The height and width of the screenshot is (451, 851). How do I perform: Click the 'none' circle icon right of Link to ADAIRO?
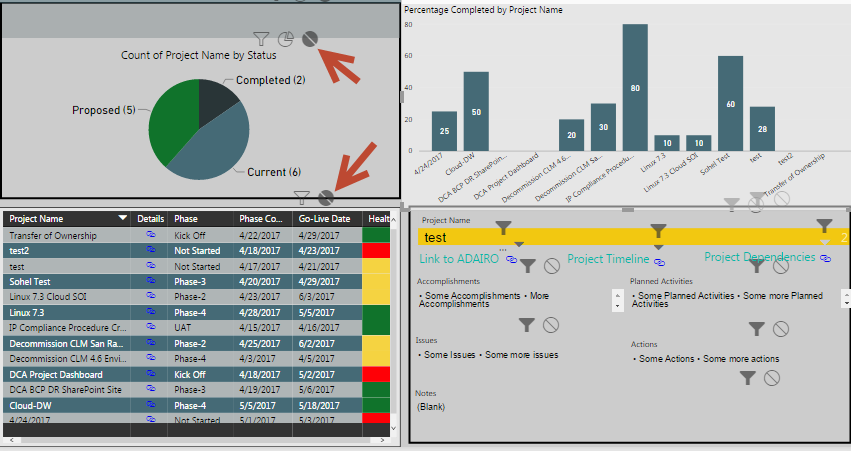pos(552,265)
